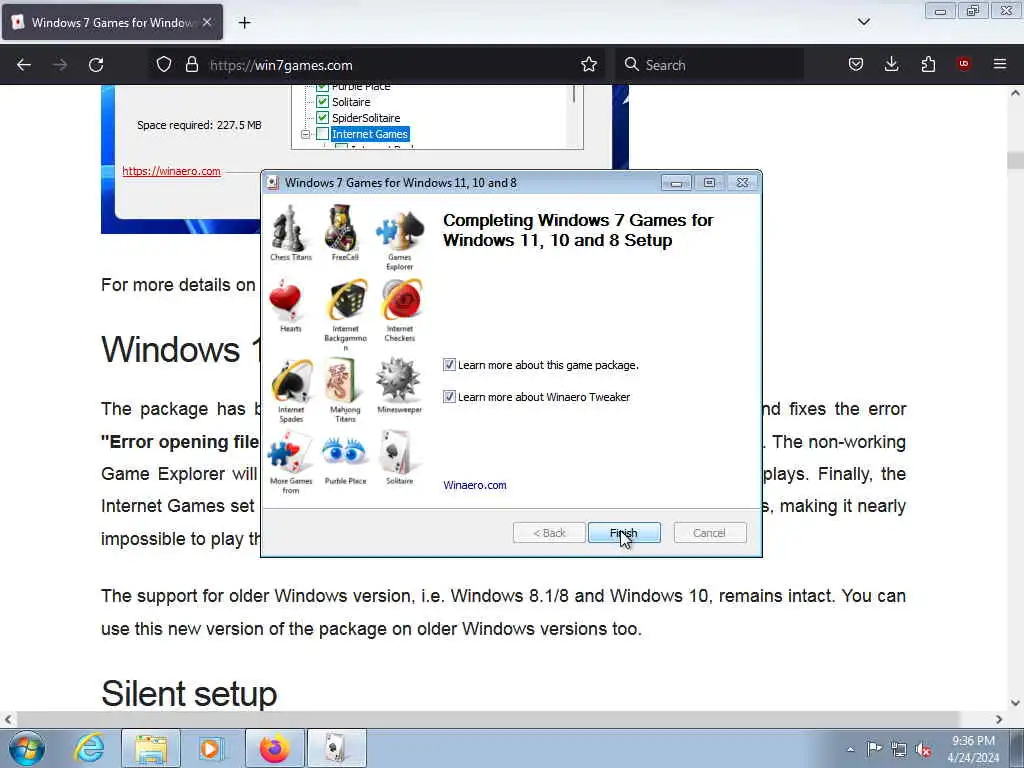This screenshot has width=1024, height=768.
Task: Launch Internet Explorer from the taskbar
Action: tap(89, 748)
